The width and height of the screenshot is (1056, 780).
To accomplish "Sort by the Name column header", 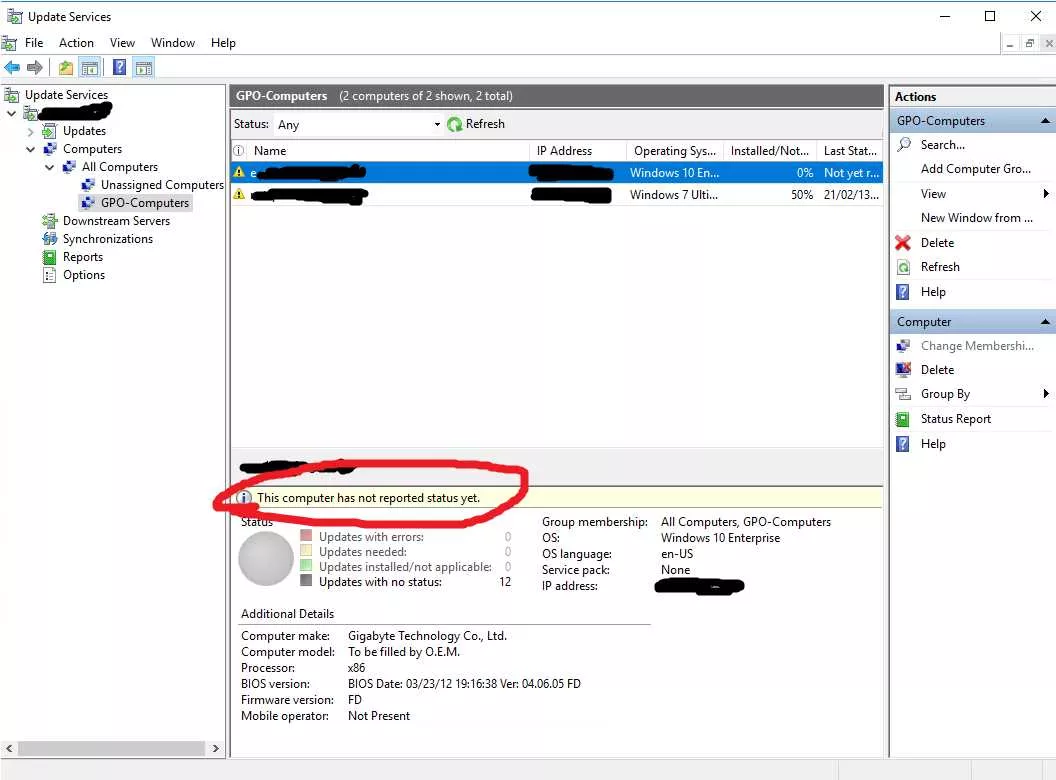I will (388, 151).
